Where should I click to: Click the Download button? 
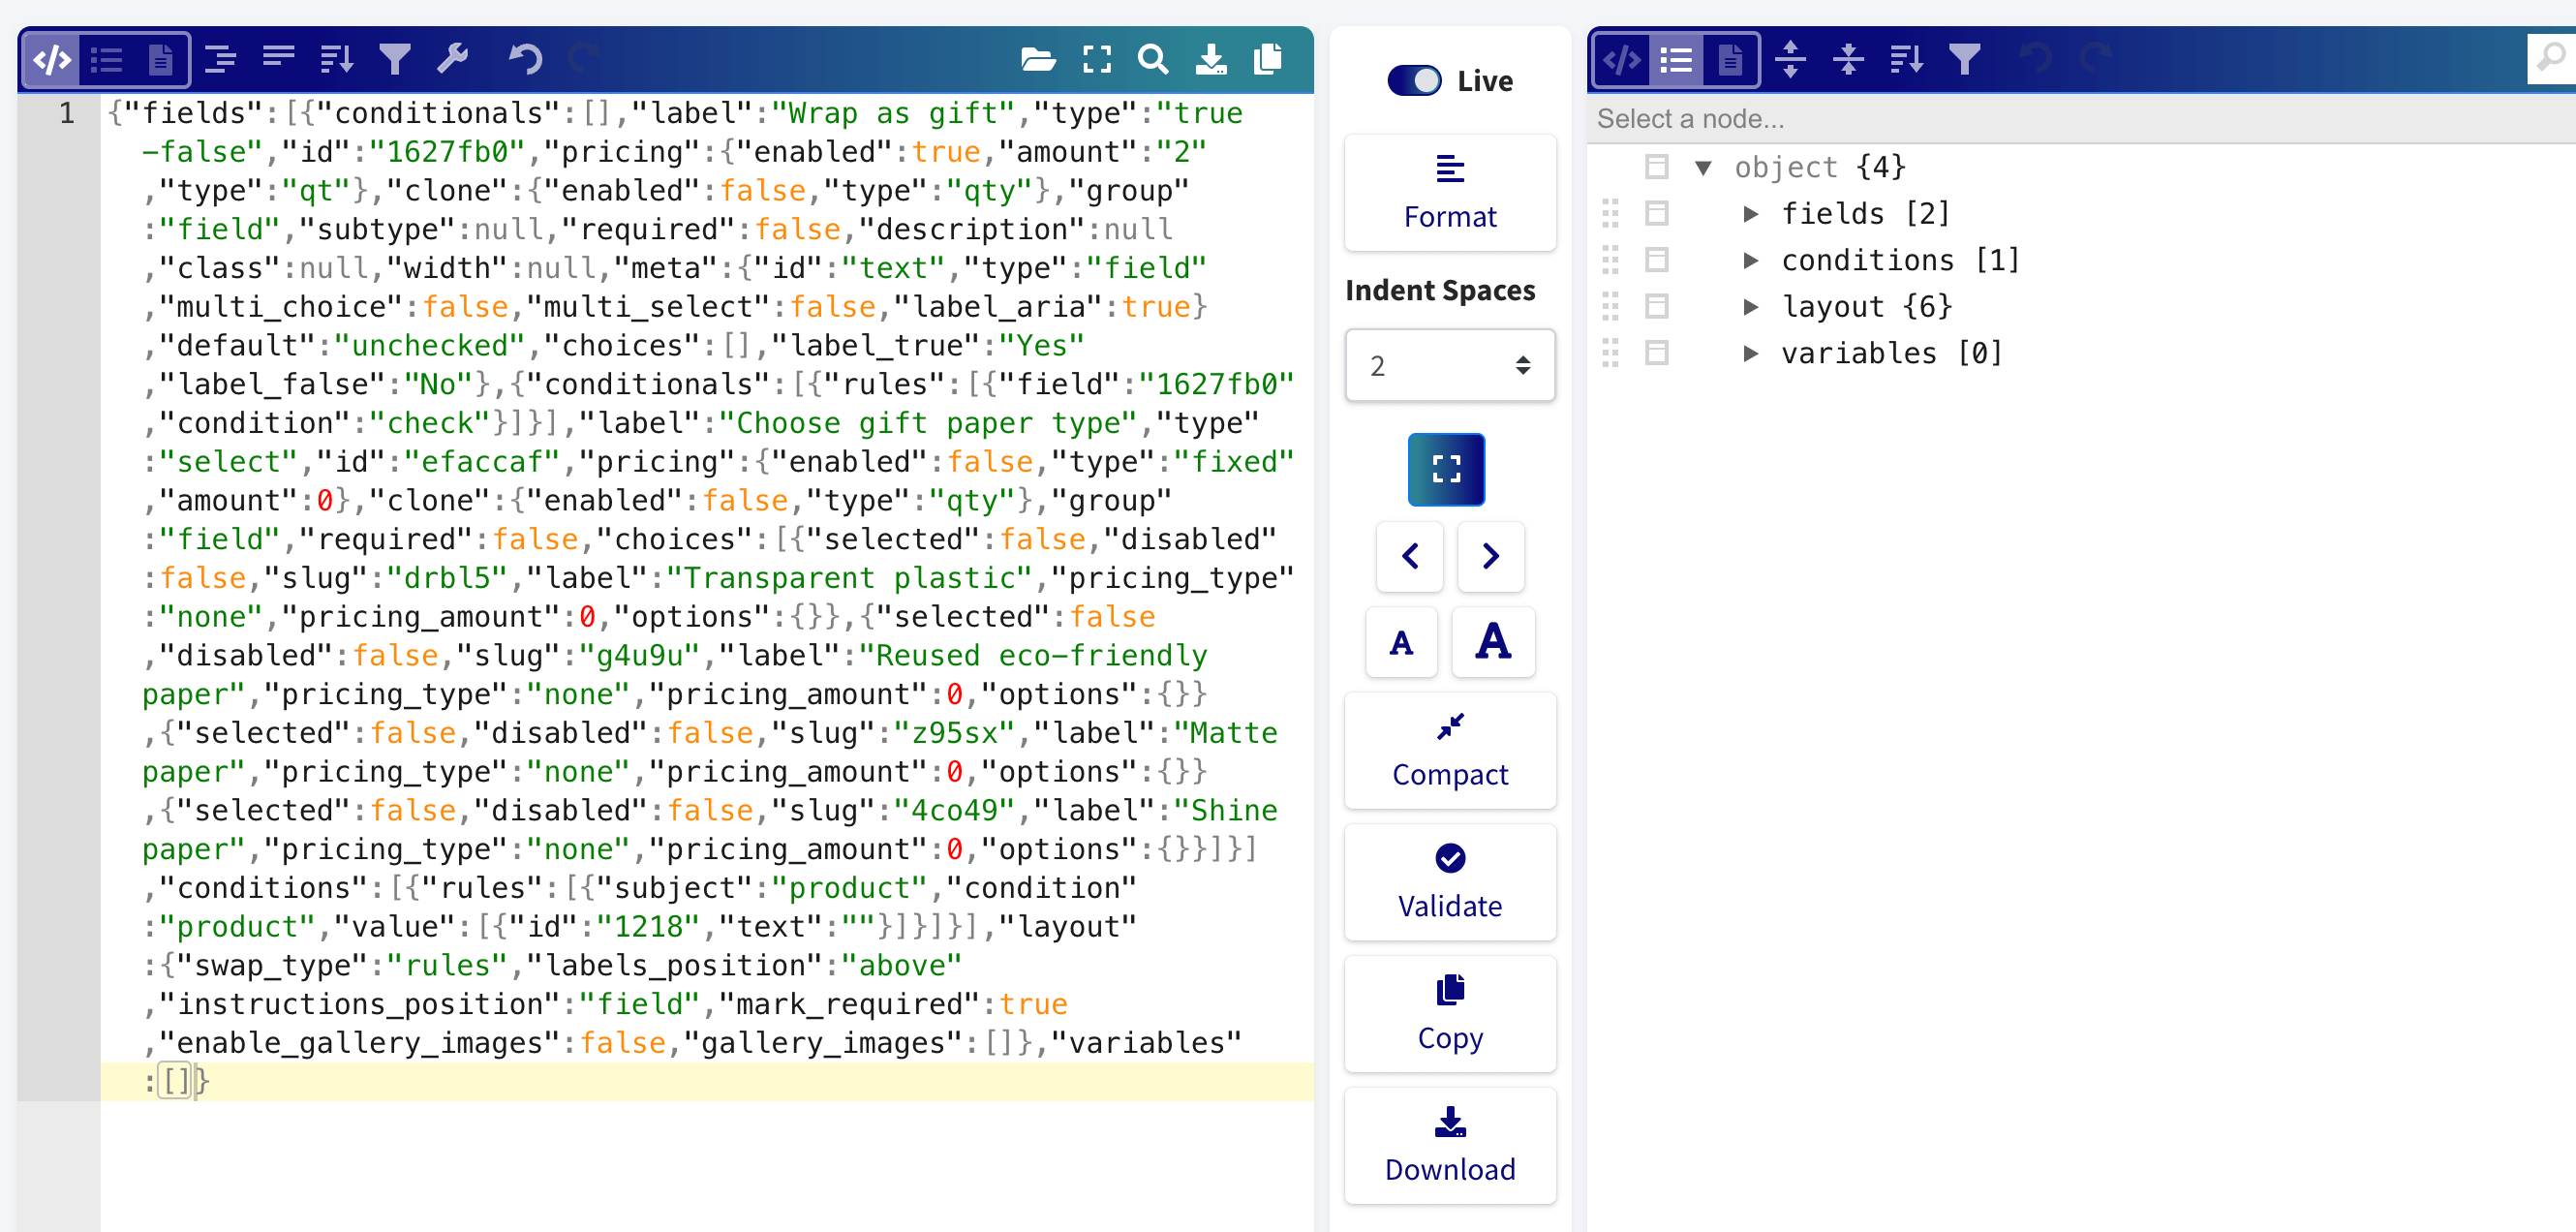tap(1450, 1147)
